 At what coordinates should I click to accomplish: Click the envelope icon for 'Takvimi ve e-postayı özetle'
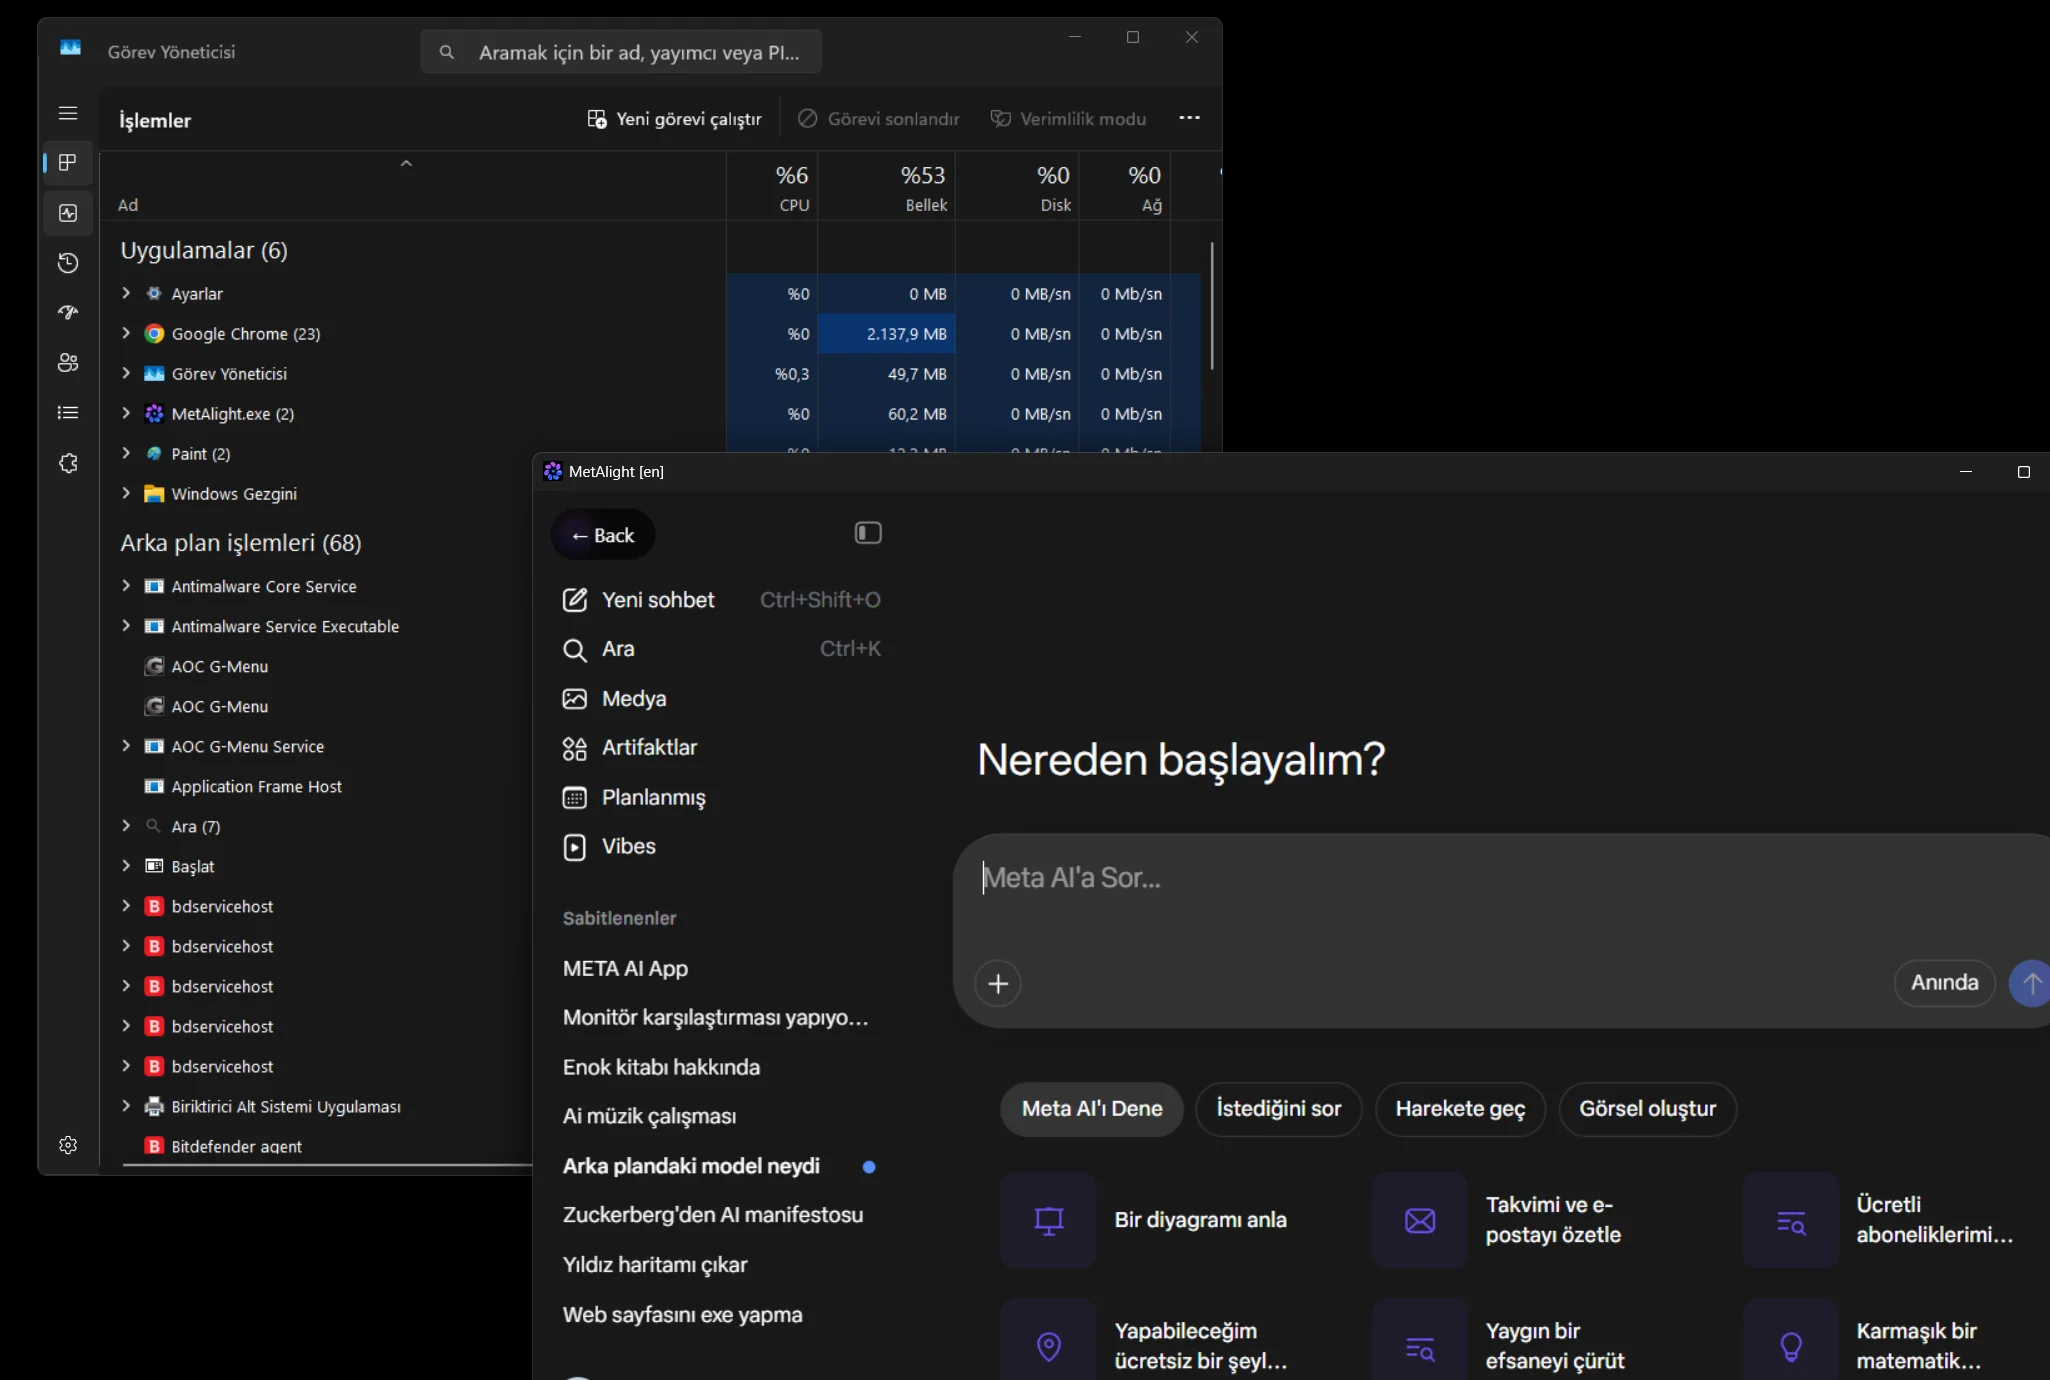click(x=1420, y=1220)
